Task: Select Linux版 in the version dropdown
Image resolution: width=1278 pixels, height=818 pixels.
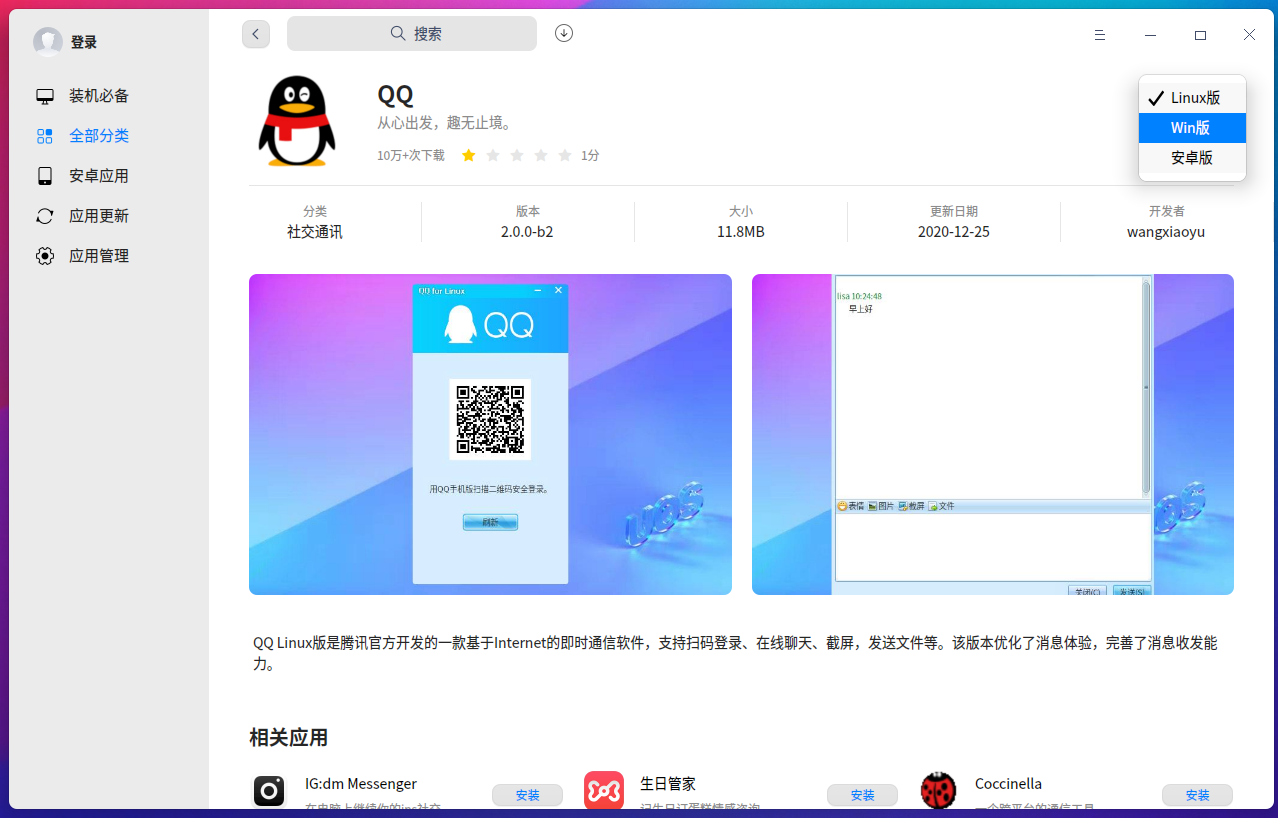Action: coord(1192,98)
